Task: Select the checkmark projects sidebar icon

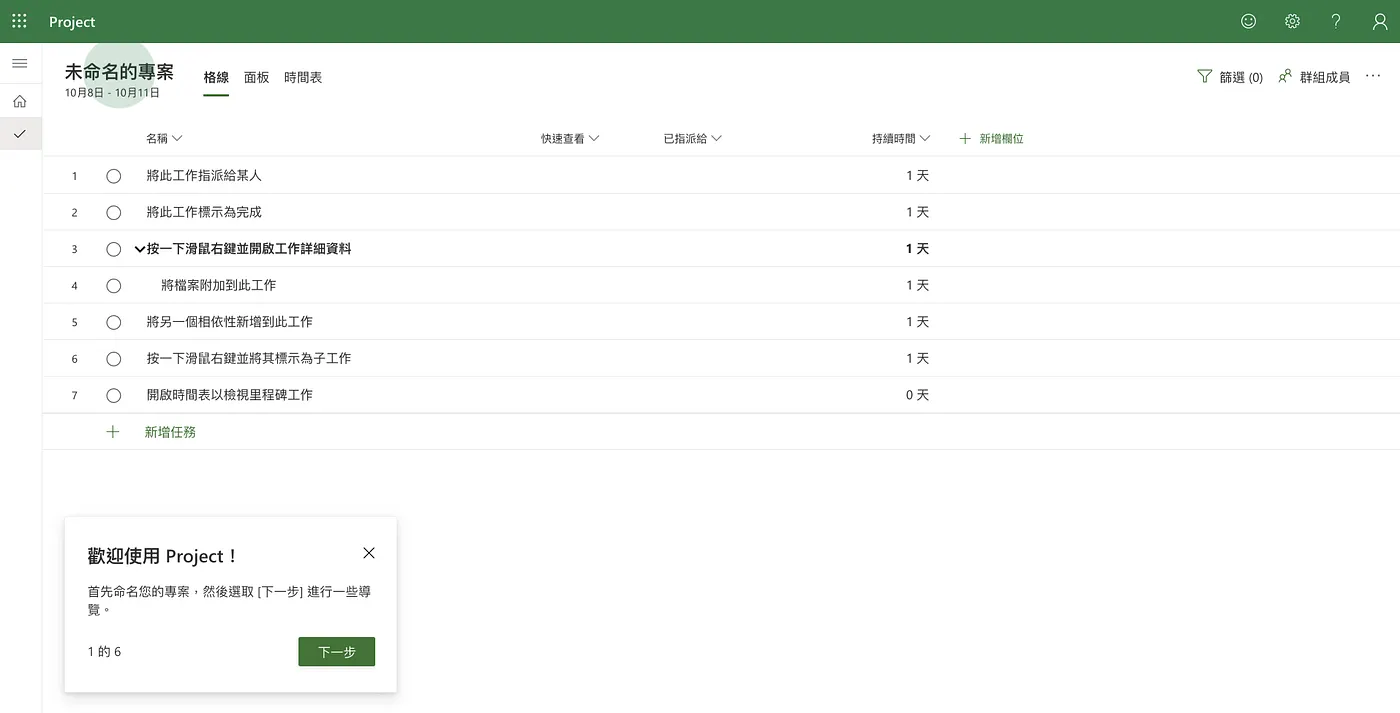Action: [20, 133]
